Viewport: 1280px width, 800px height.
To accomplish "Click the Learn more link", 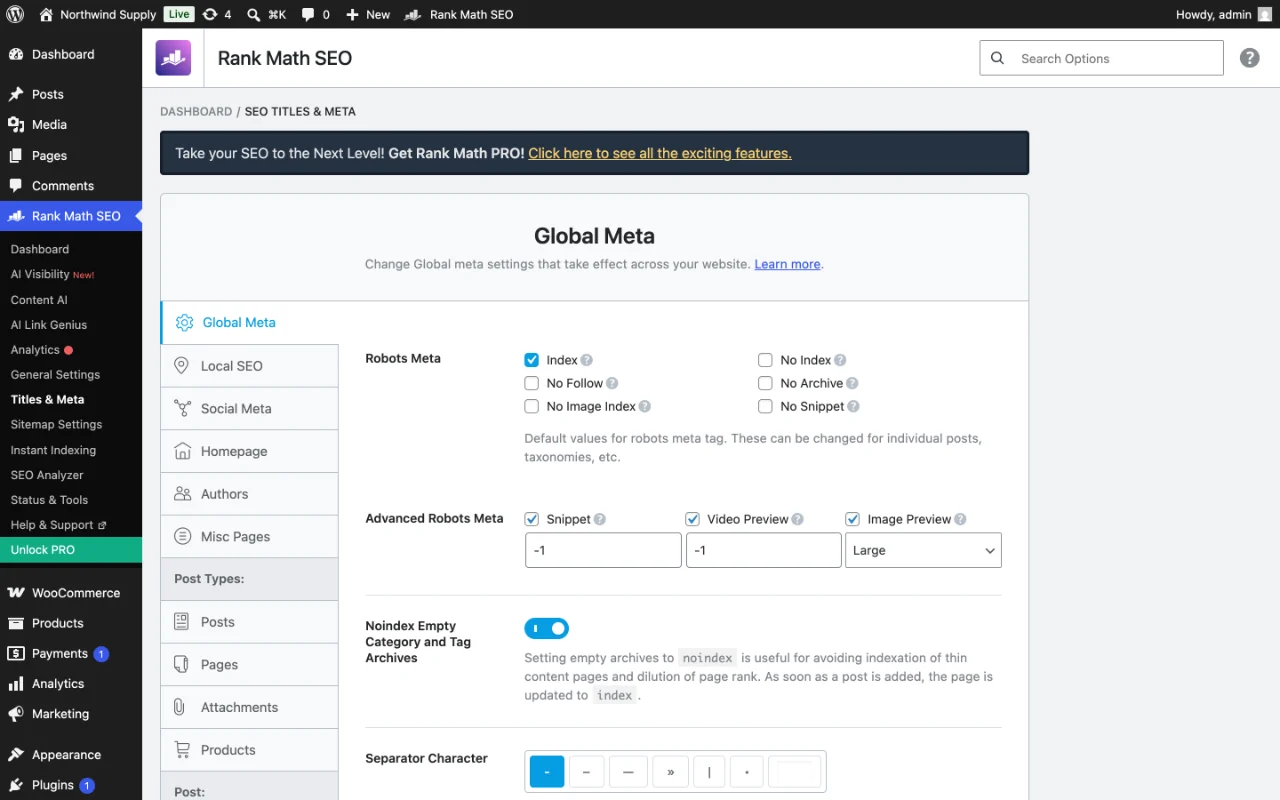I will pos(787,264).
